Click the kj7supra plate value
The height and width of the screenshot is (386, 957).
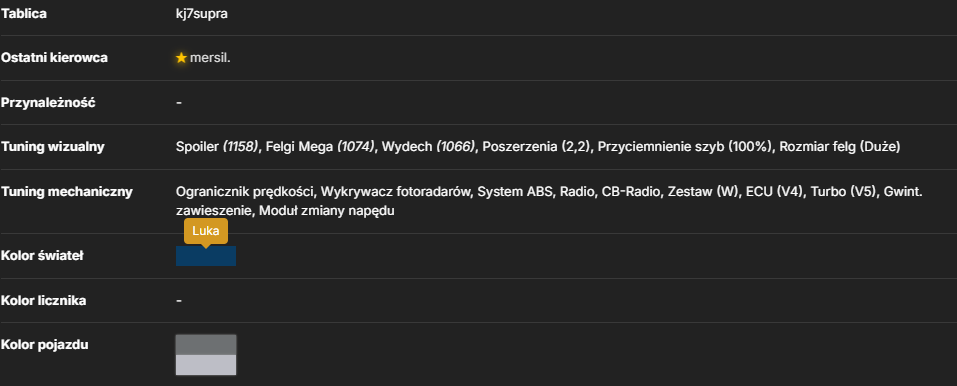[x=201, y=13]
